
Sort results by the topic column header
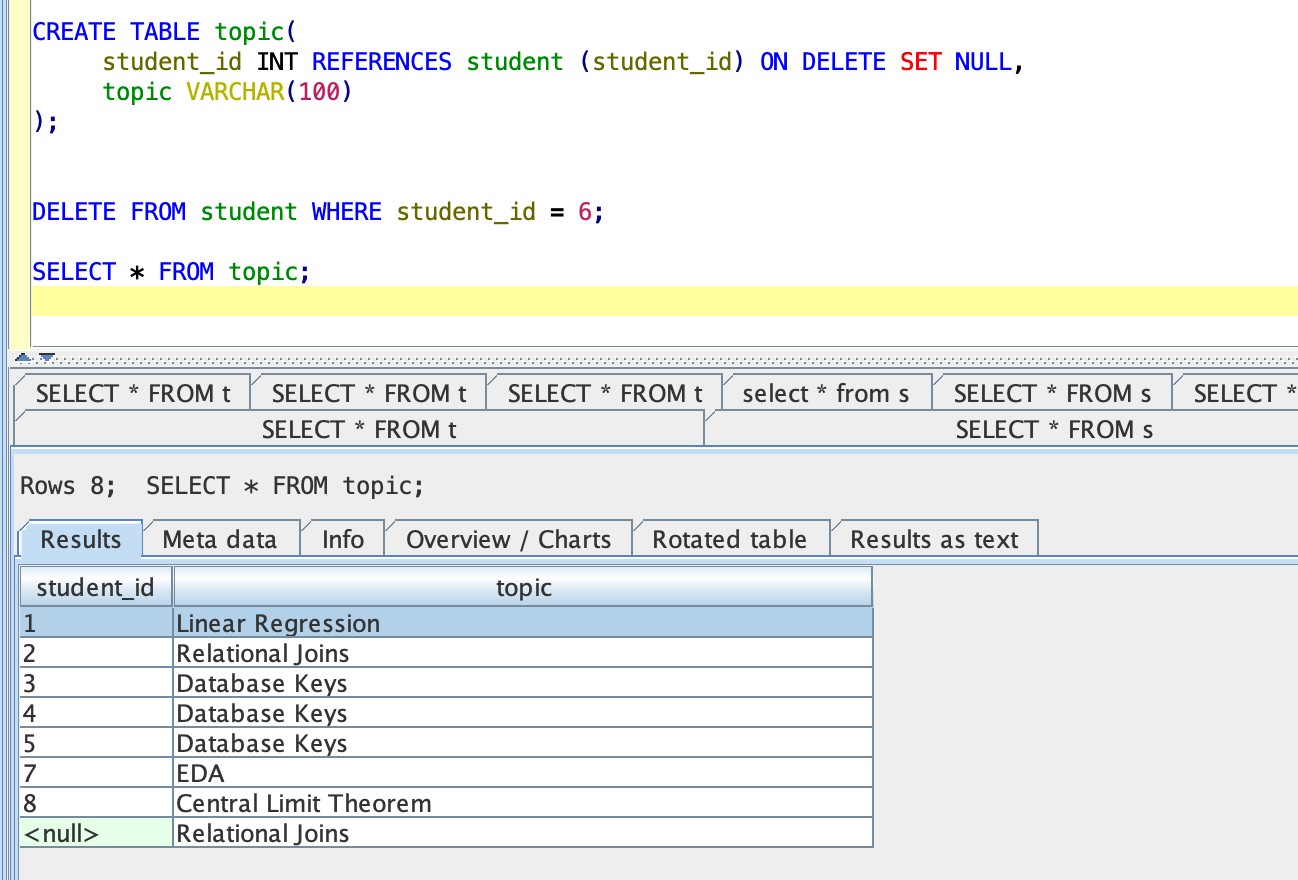click(x=524, y=587)
